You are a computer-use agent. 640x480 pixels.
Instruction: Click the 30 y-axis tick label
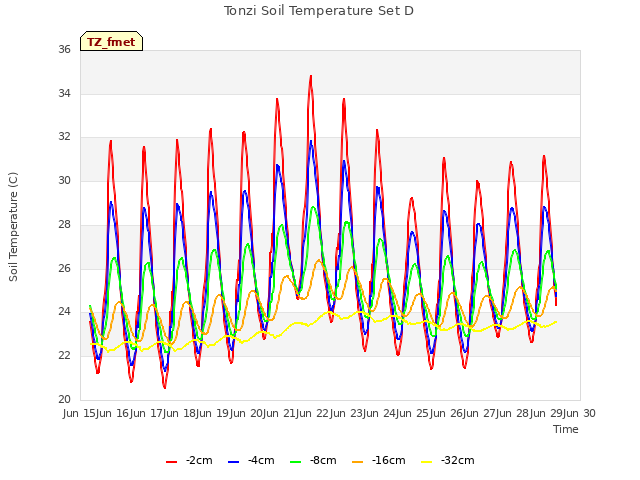tap(64, 180)
